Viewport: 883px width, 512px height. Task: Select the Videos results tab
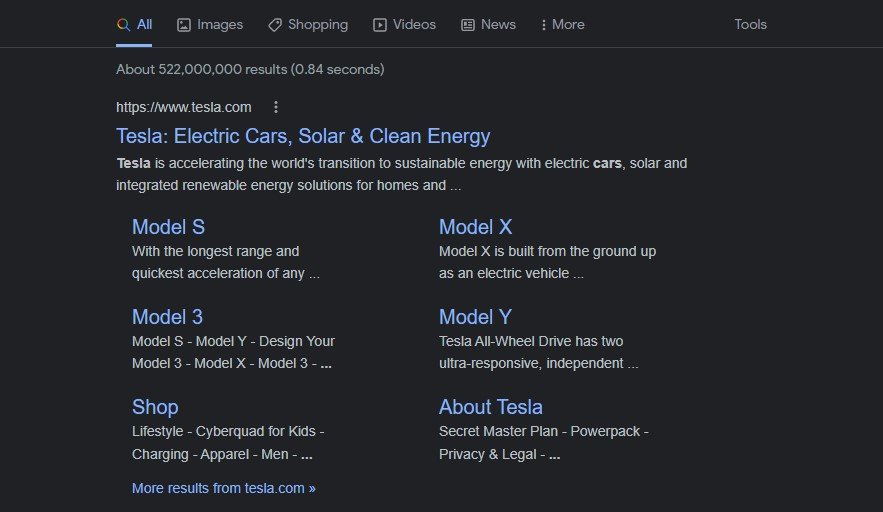404,25
